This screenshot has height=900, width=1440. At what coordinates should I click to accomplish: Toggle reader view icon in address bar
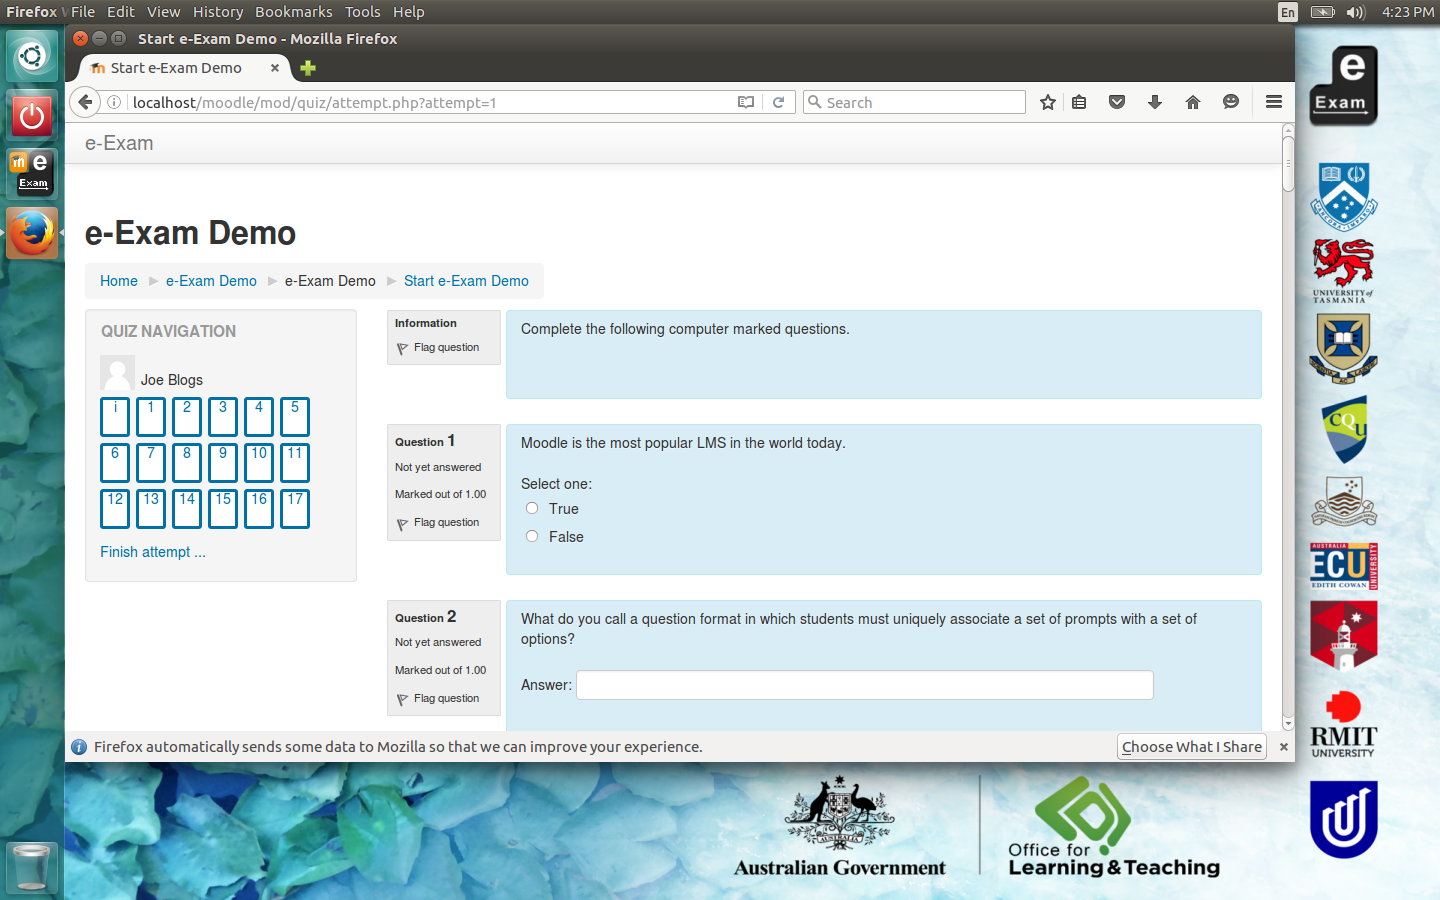click(746, 102)
